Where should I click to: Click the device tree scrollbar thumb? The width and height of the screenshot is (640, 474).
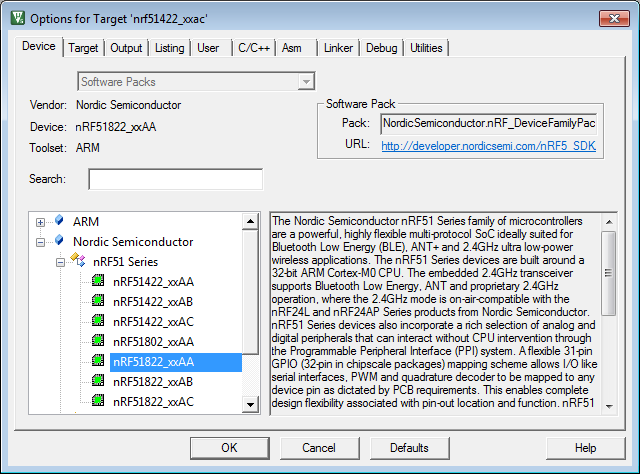point(250,292)
